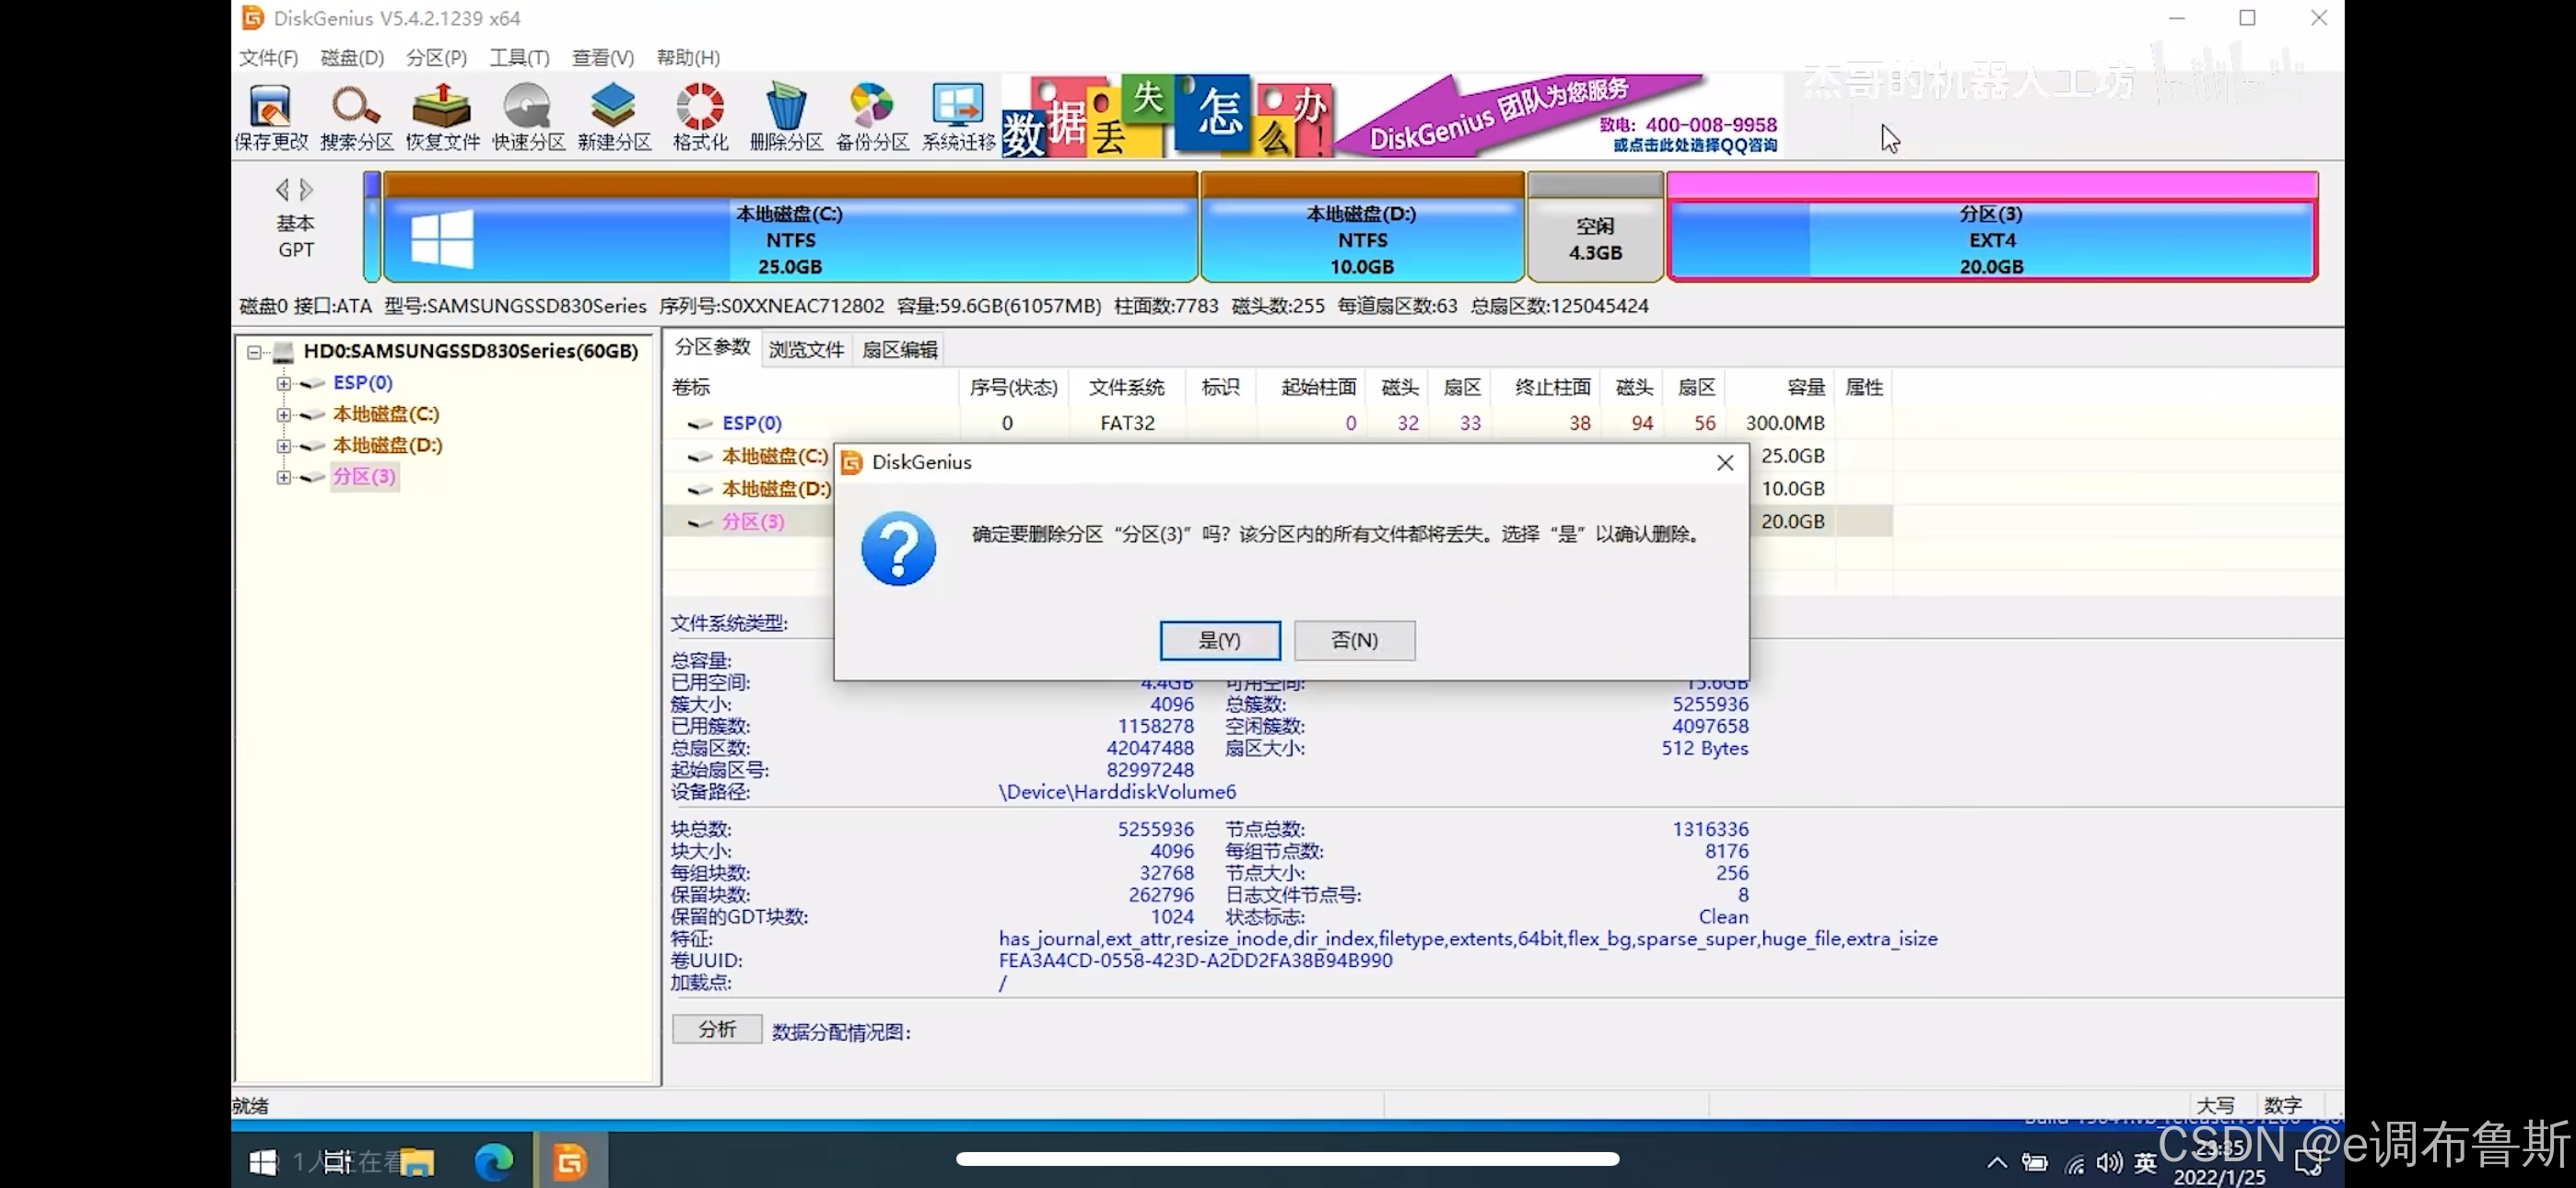Click the volume speaker tray icon
Viewport: 2576px width, 1188px height.
(x=2109, y=1162)
